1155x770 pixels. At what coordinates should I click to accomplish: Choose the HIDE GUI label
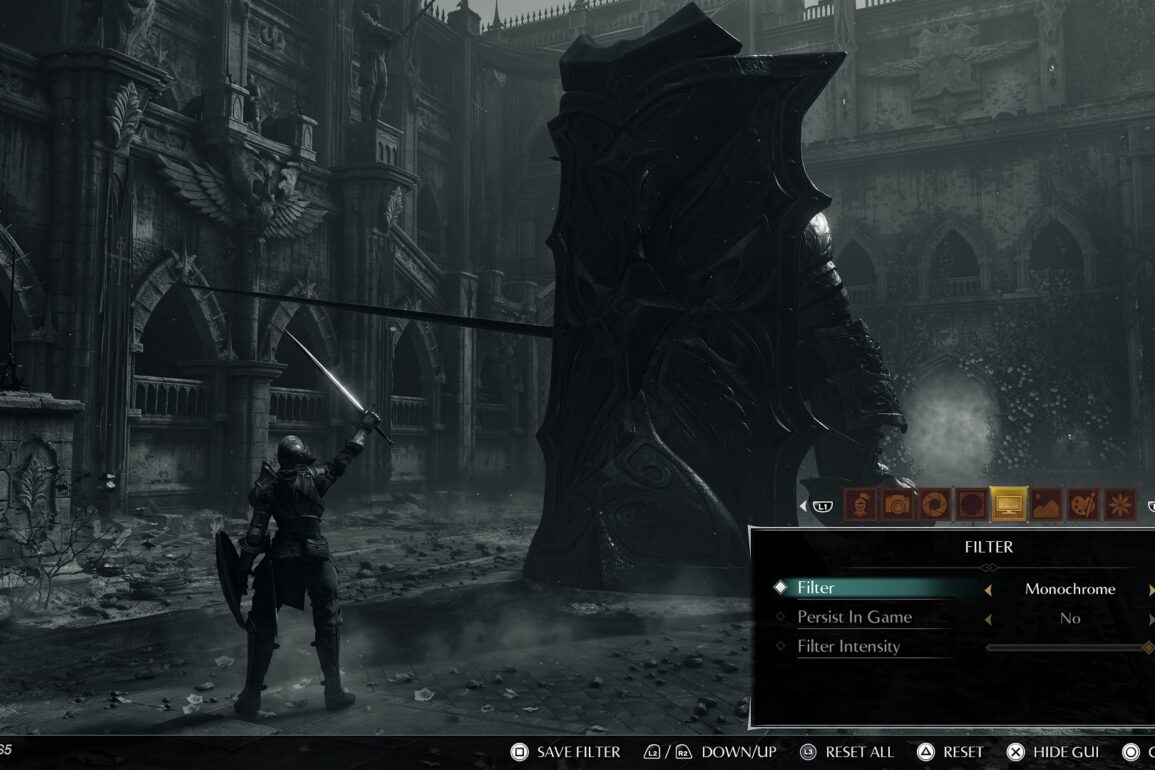click(1066, 752)
